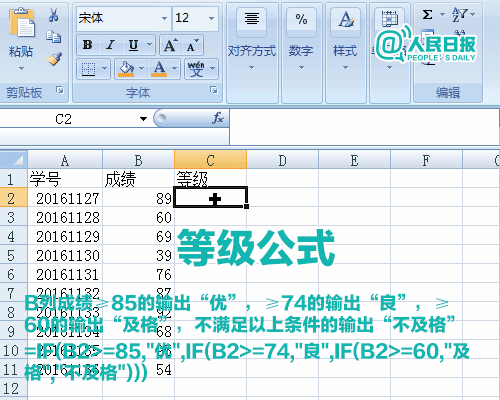Click the phonetic guide (wén) icon
This screenshot has width=500, height=400.
[196, 69]
